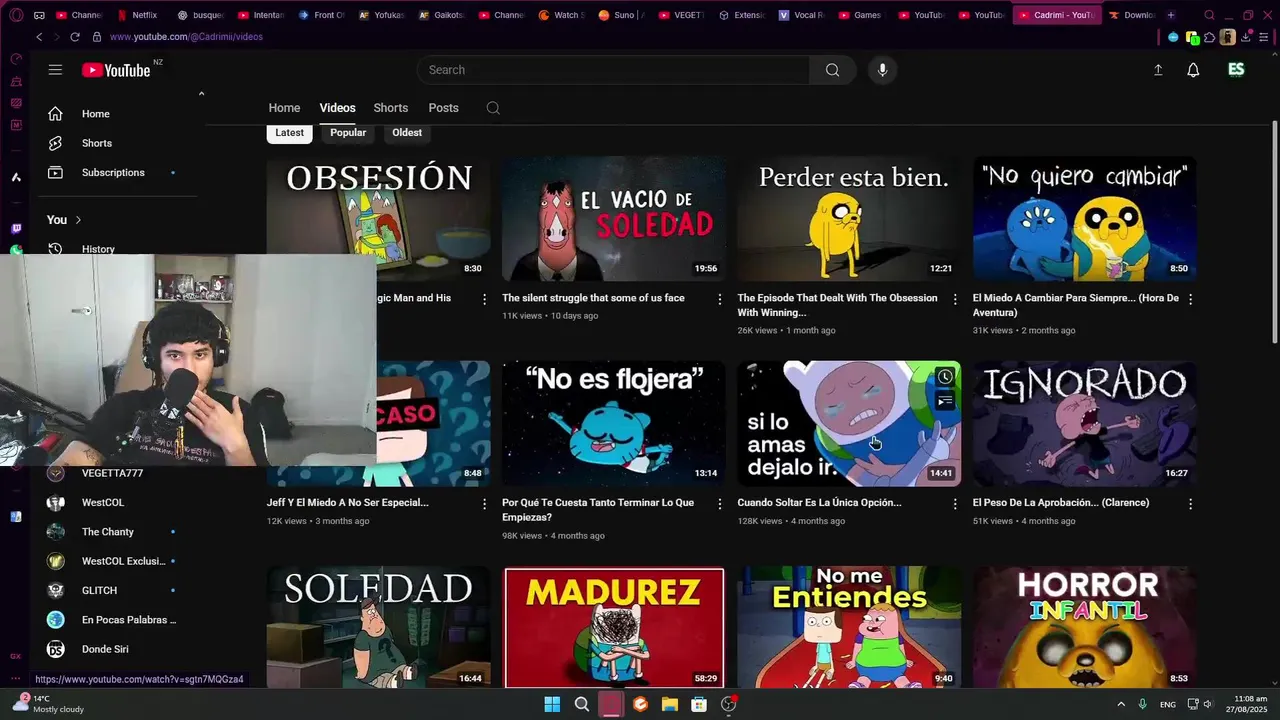Click the microphone tray icon
Image resolution: width=1280 pixels, height=720 pixels.
(1142, 704)
